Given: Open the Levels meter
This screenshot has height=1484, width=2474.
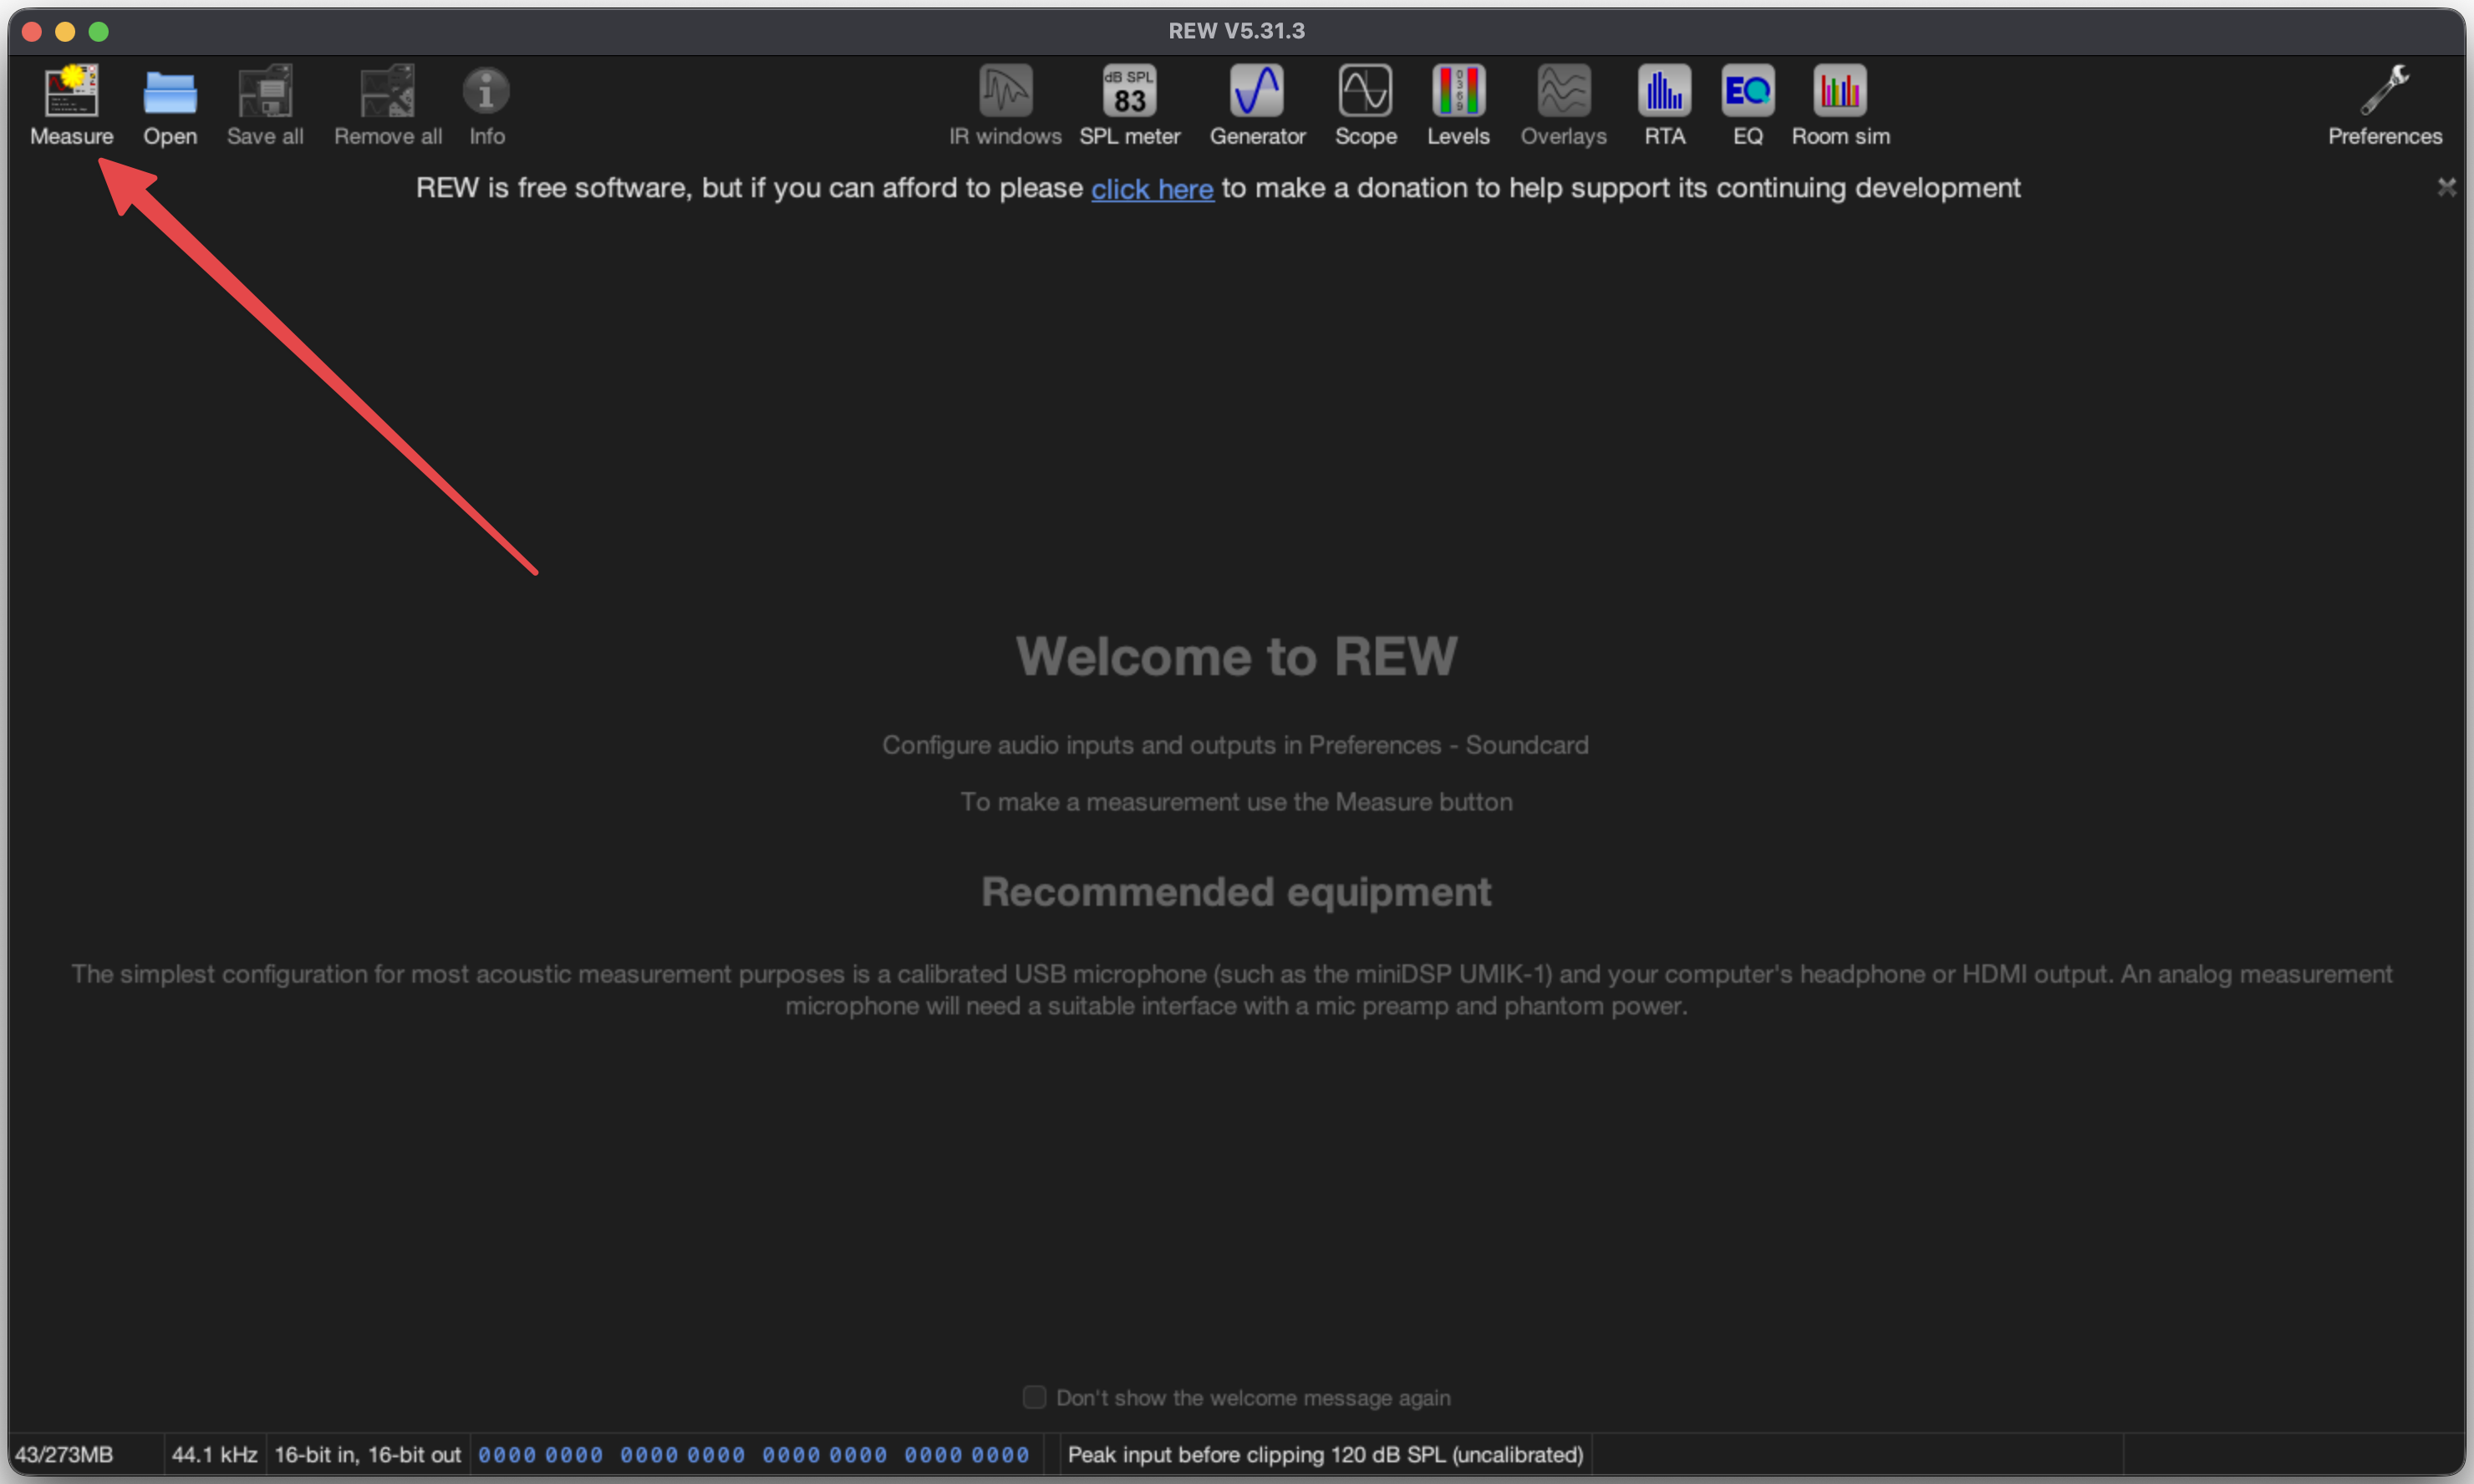Looking at the screenshot, I should pos(1458,105).
